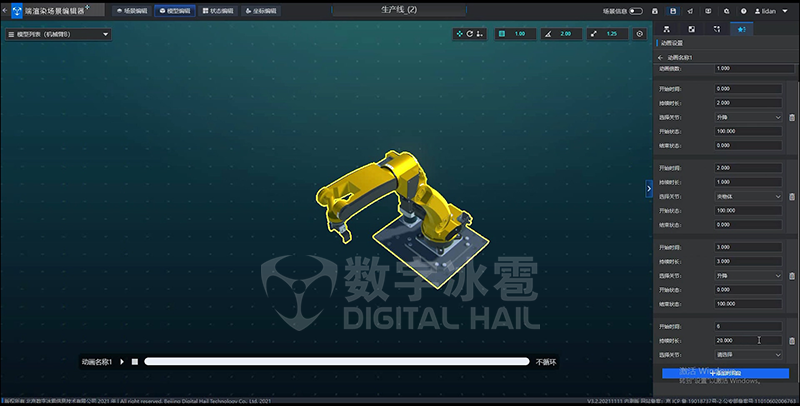Screen dimensions: 800x406
Task: Click the scene name field 生产线_(2)
Action: [x=399, y=10]
